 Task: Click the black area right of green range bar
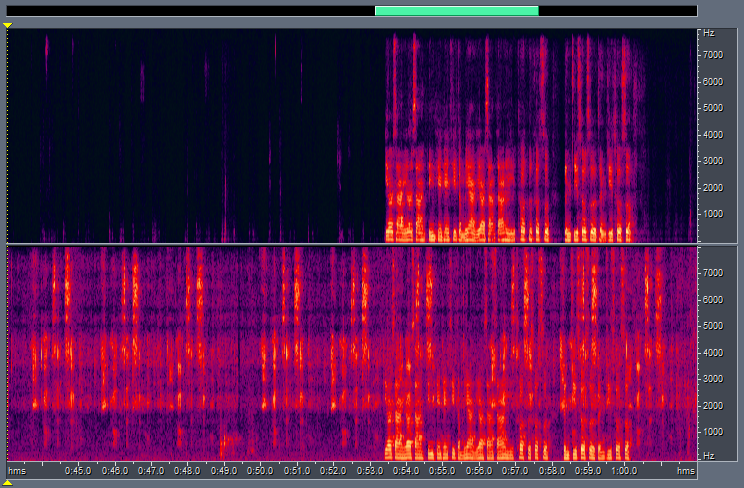(617, 11)
